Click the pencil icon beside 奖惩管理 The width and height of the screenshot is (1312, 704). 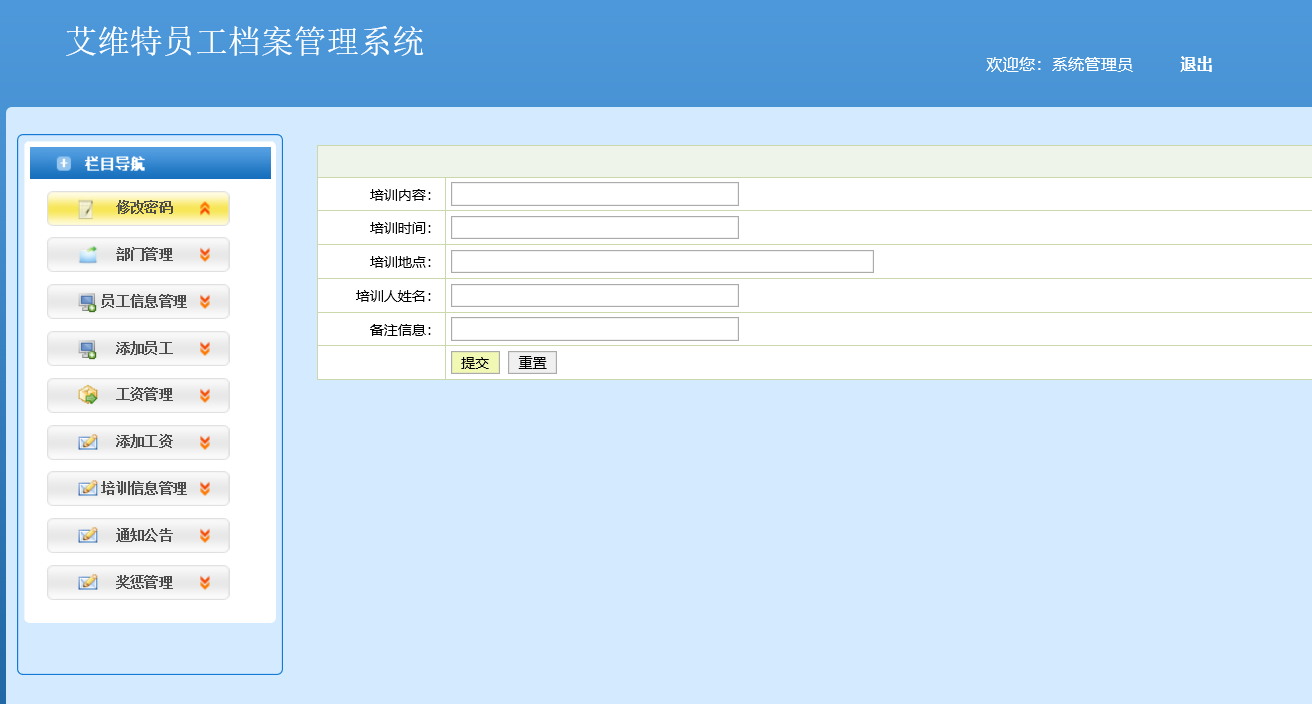point(88,582)
